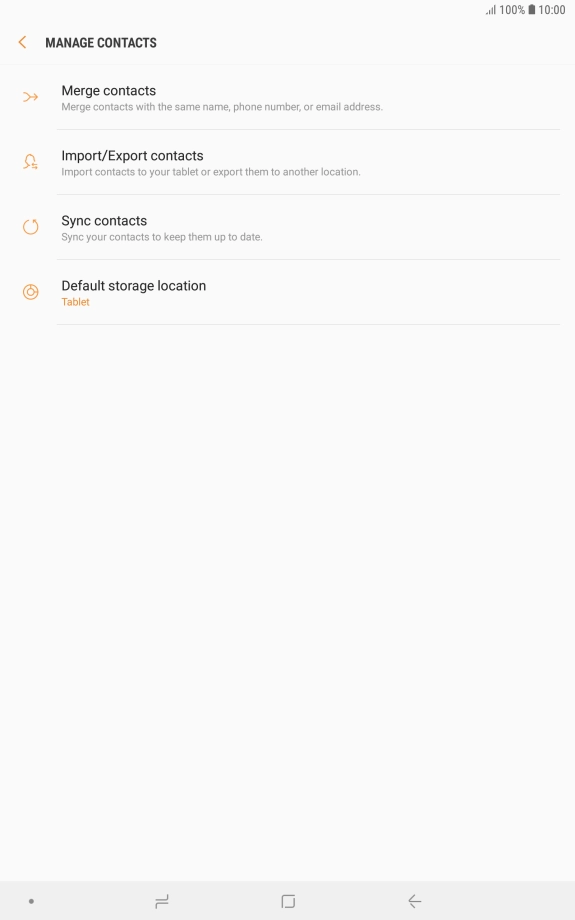Click the Sync contacts circular arrow icon
The width and height of the screenshot is (575, 920).
click(x=31, y=226)
